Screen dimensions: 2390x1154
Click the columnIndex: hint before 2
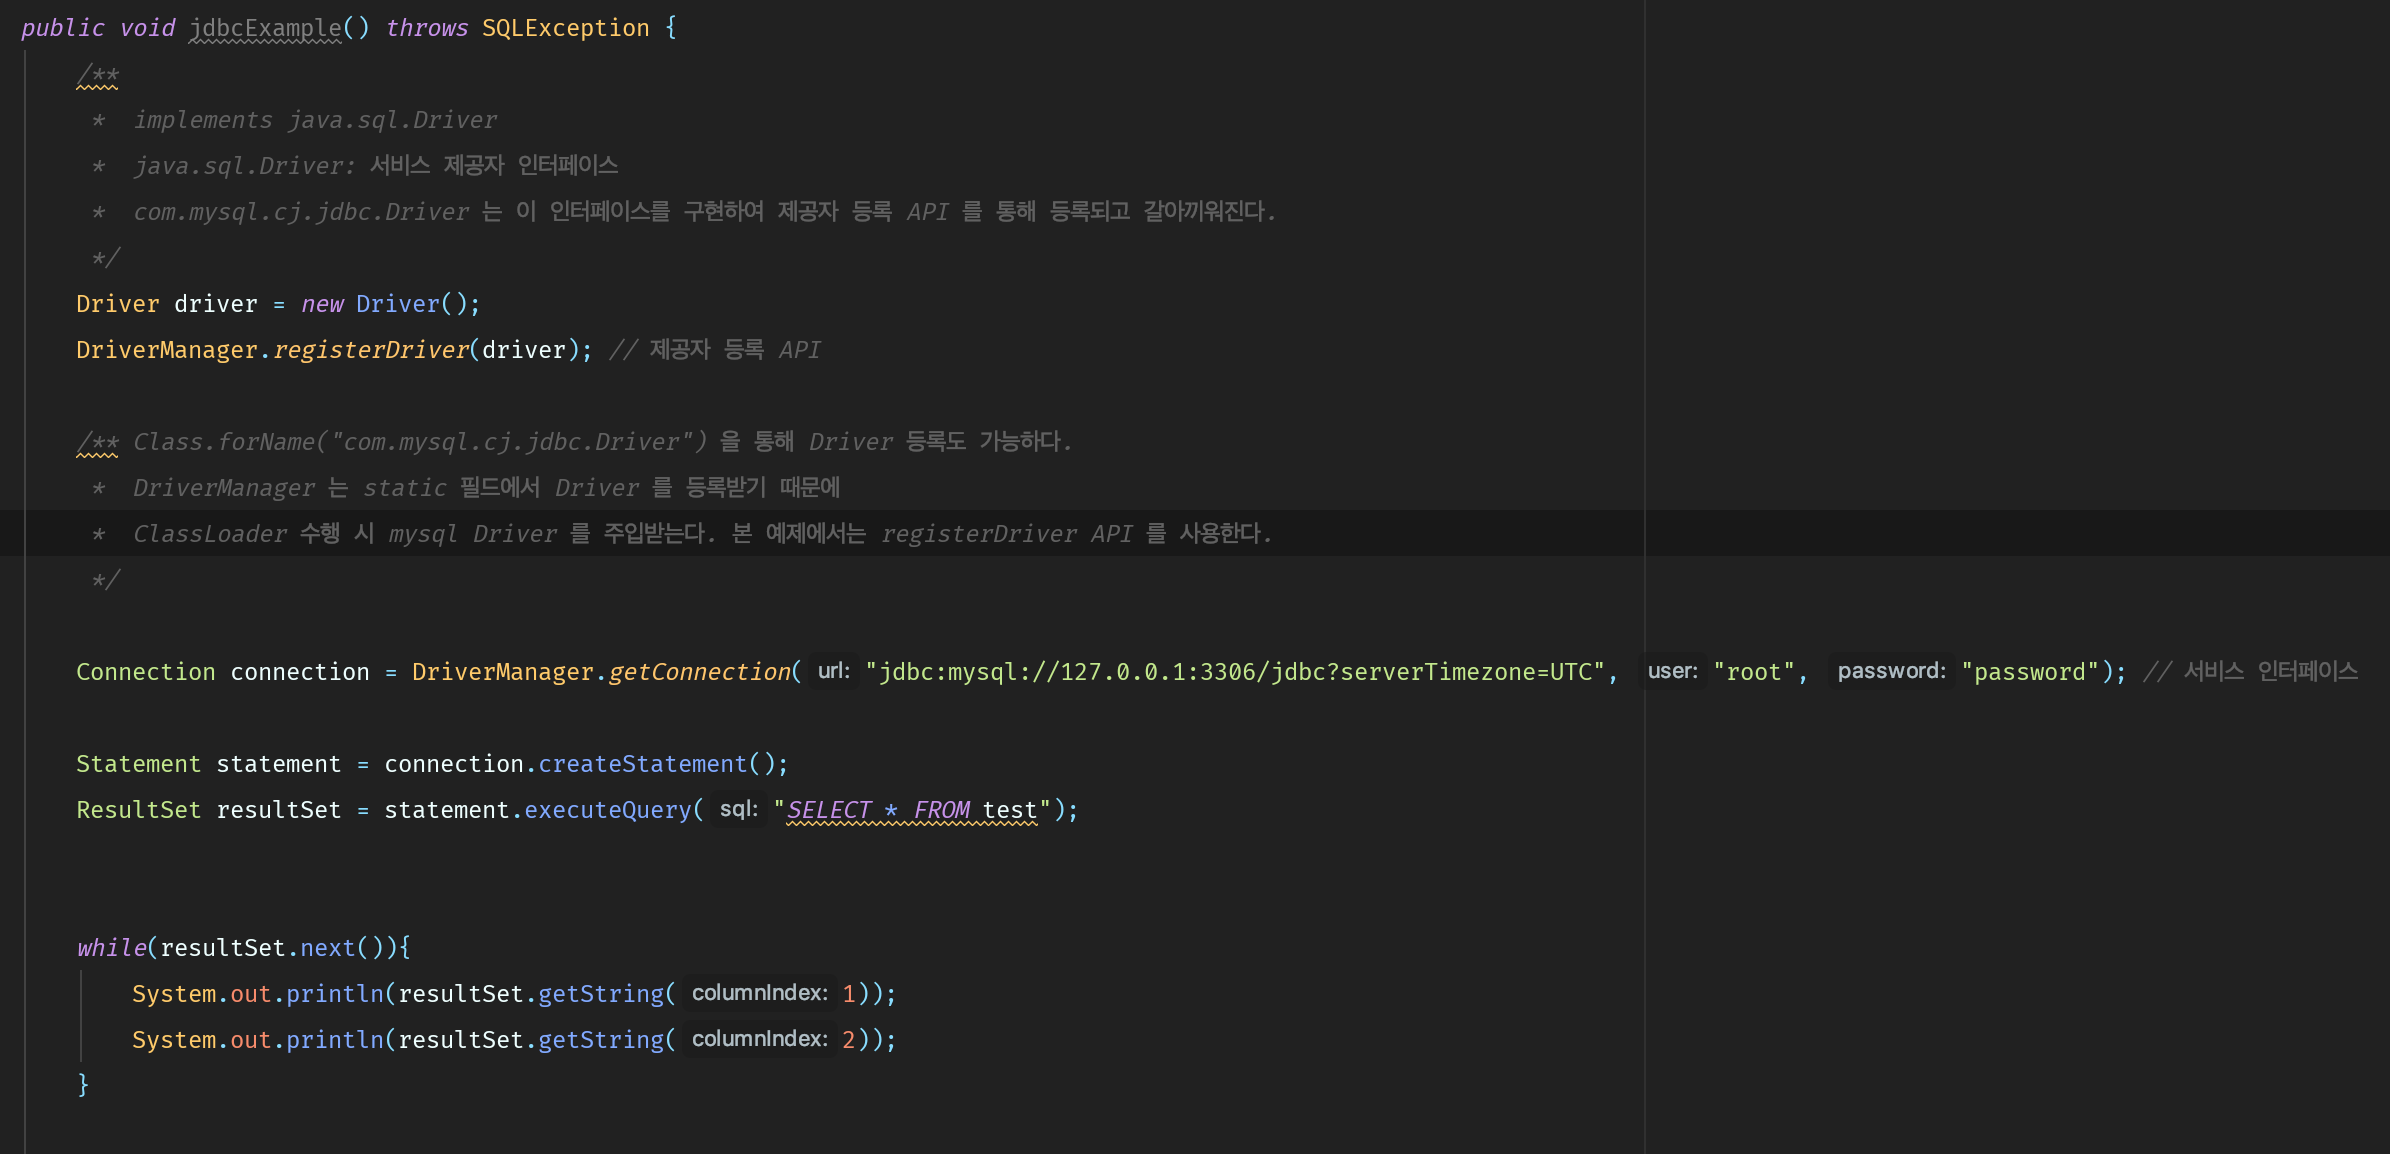coord(759,1039)
